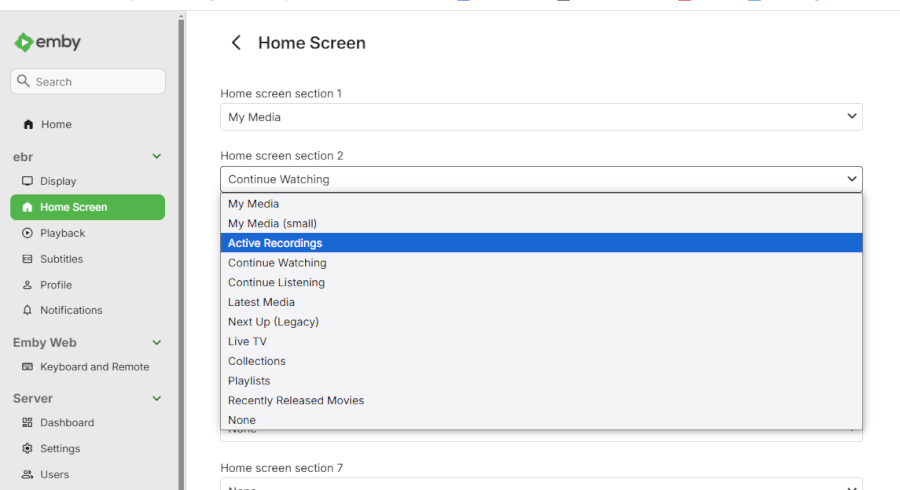Open the Users management page

(x=54, y=475)
